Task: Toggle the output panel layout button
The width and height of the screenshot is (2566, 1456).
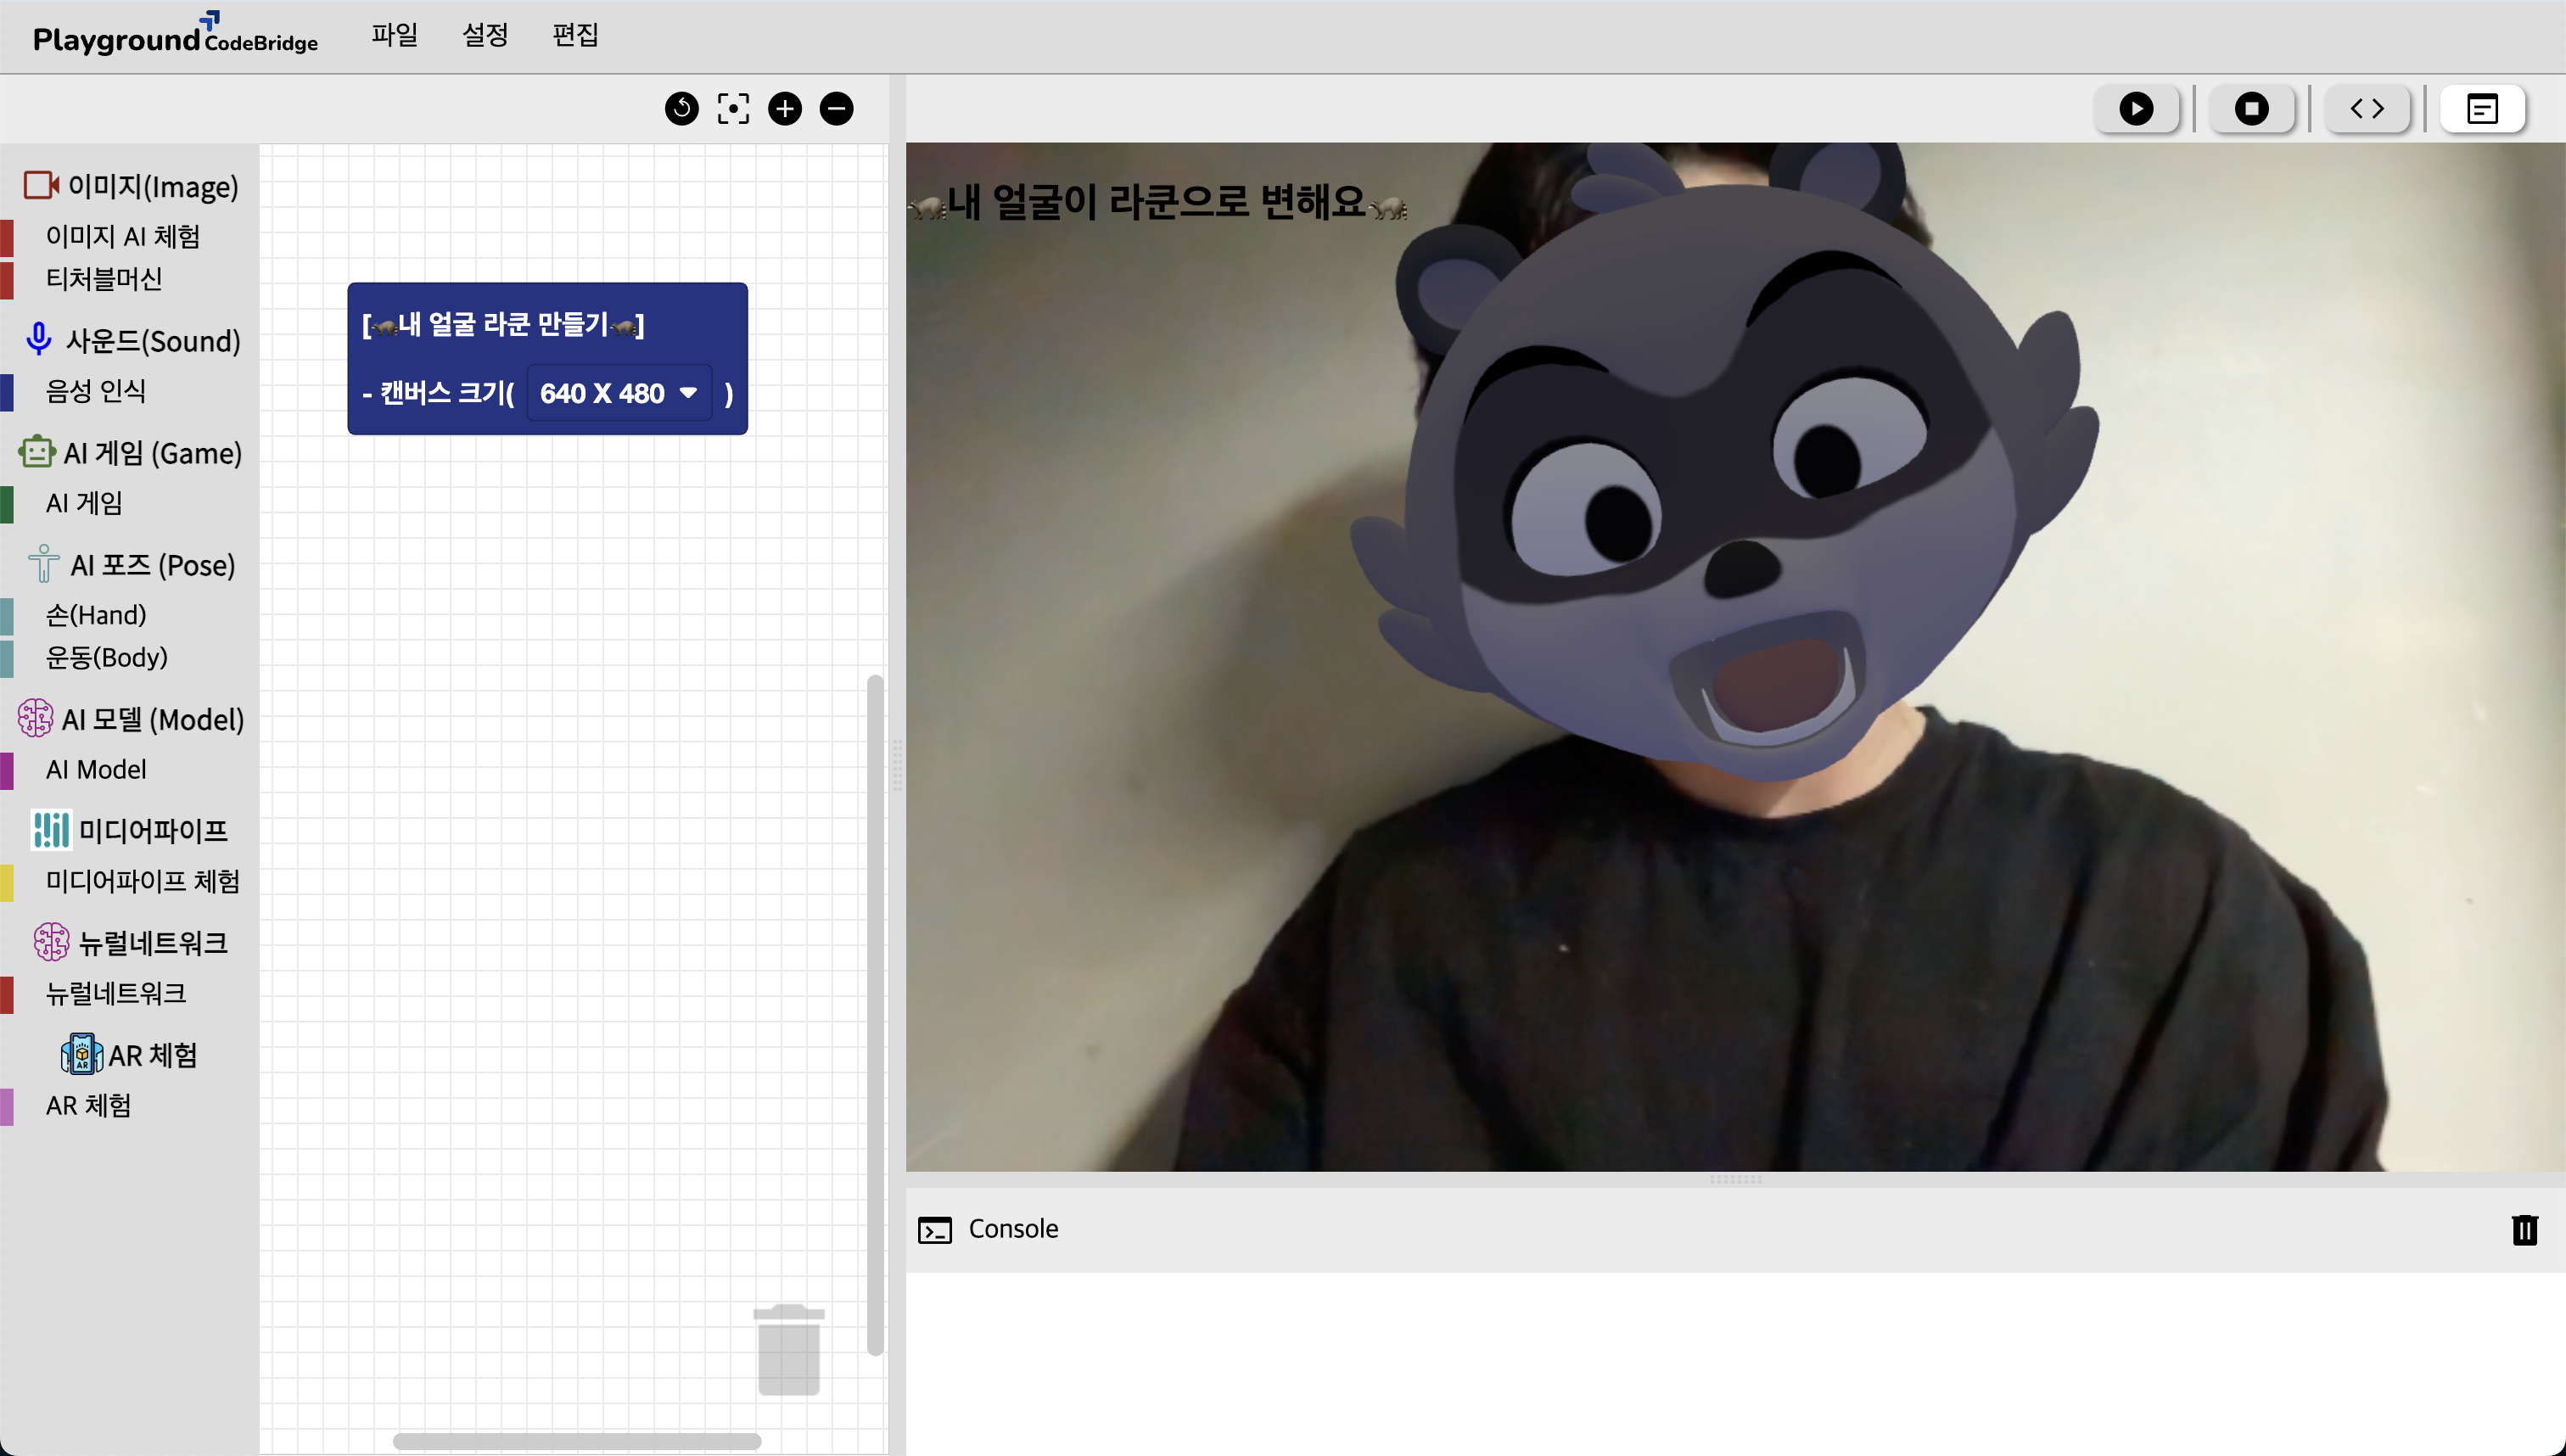Action: (x=2482, y=108)
